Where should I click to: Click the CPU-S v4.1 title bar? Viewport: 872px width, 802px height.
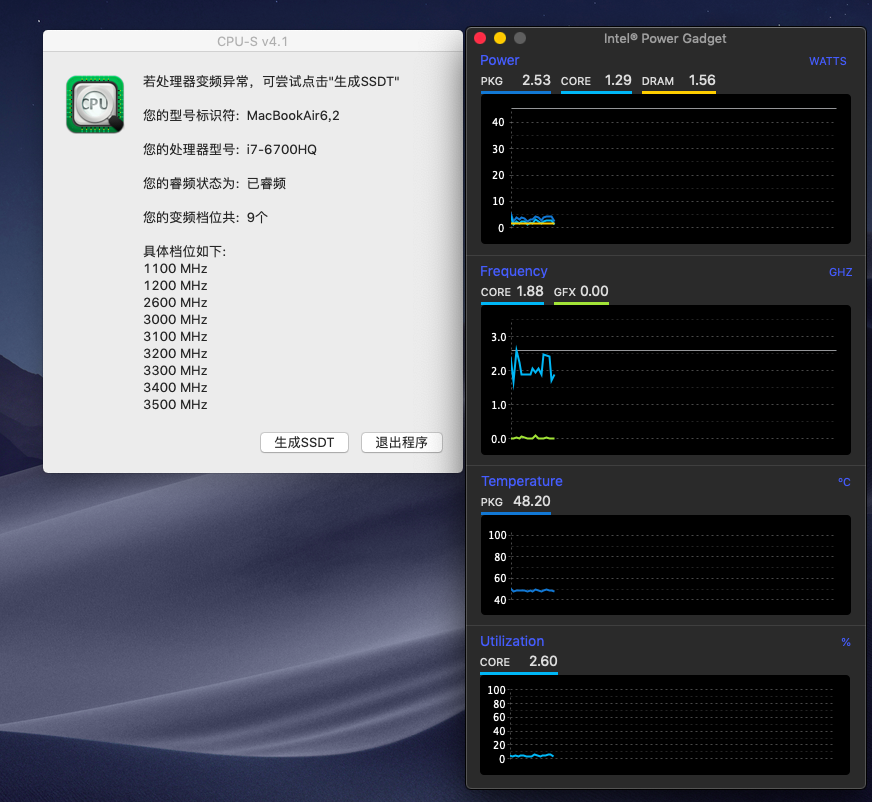pos(252,41)
